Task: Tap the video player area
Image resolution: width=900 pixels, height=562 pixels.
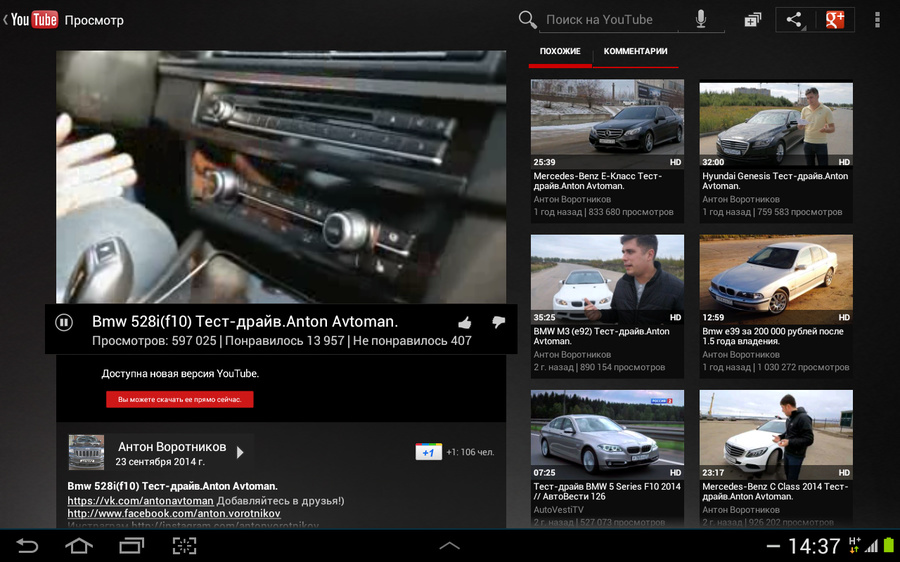Action: 281,177
